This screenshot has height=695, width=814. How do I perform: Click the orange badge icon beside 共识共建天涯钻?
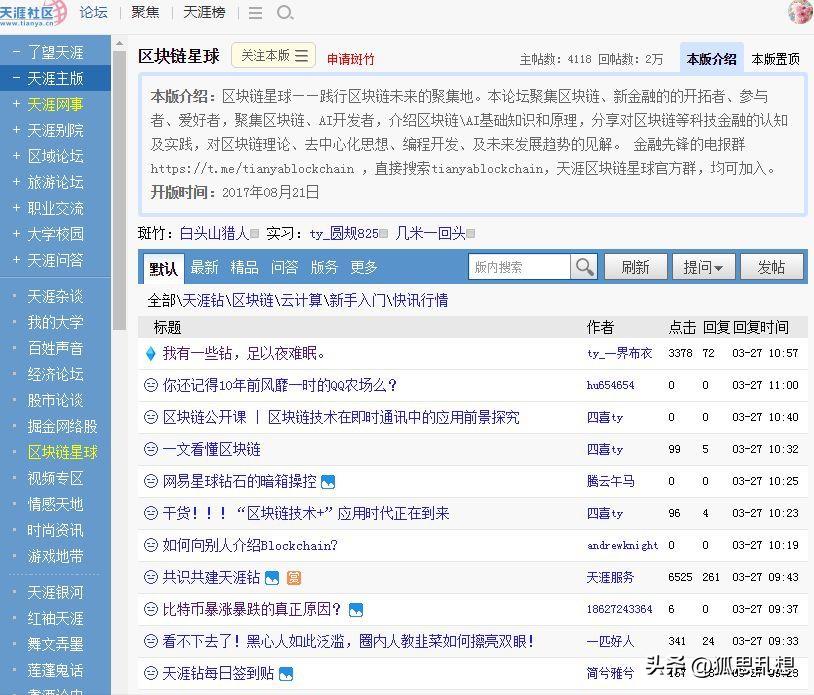tap(293, 578)
